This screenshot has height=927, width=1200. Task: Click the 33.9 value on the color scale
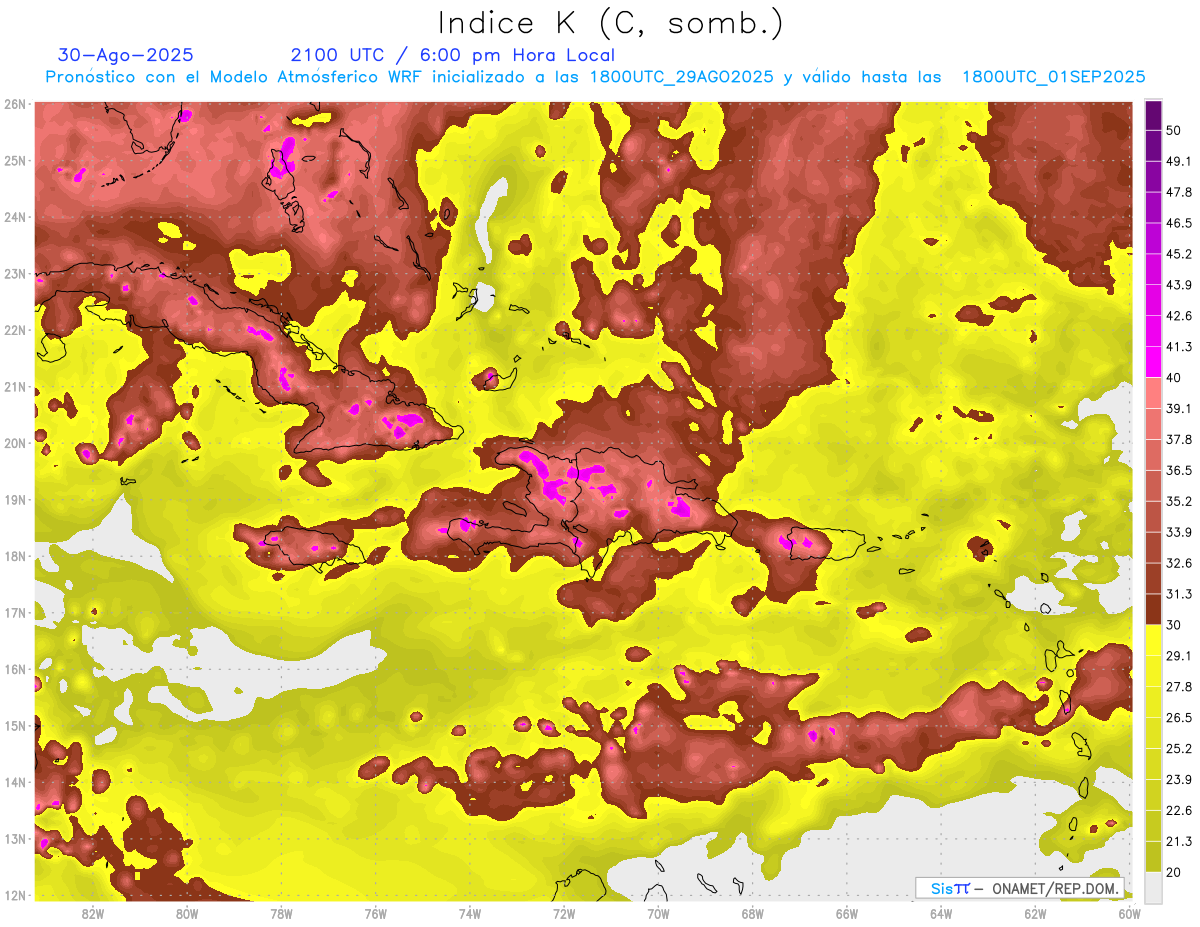1178,532
